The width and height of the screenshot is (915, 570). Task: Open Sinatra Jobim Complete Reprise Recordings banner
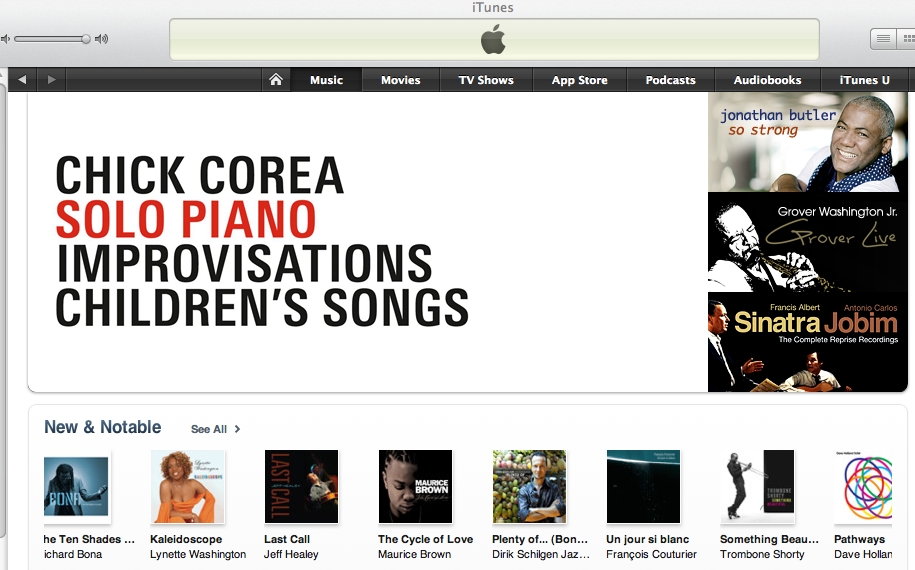click(808, 342)
